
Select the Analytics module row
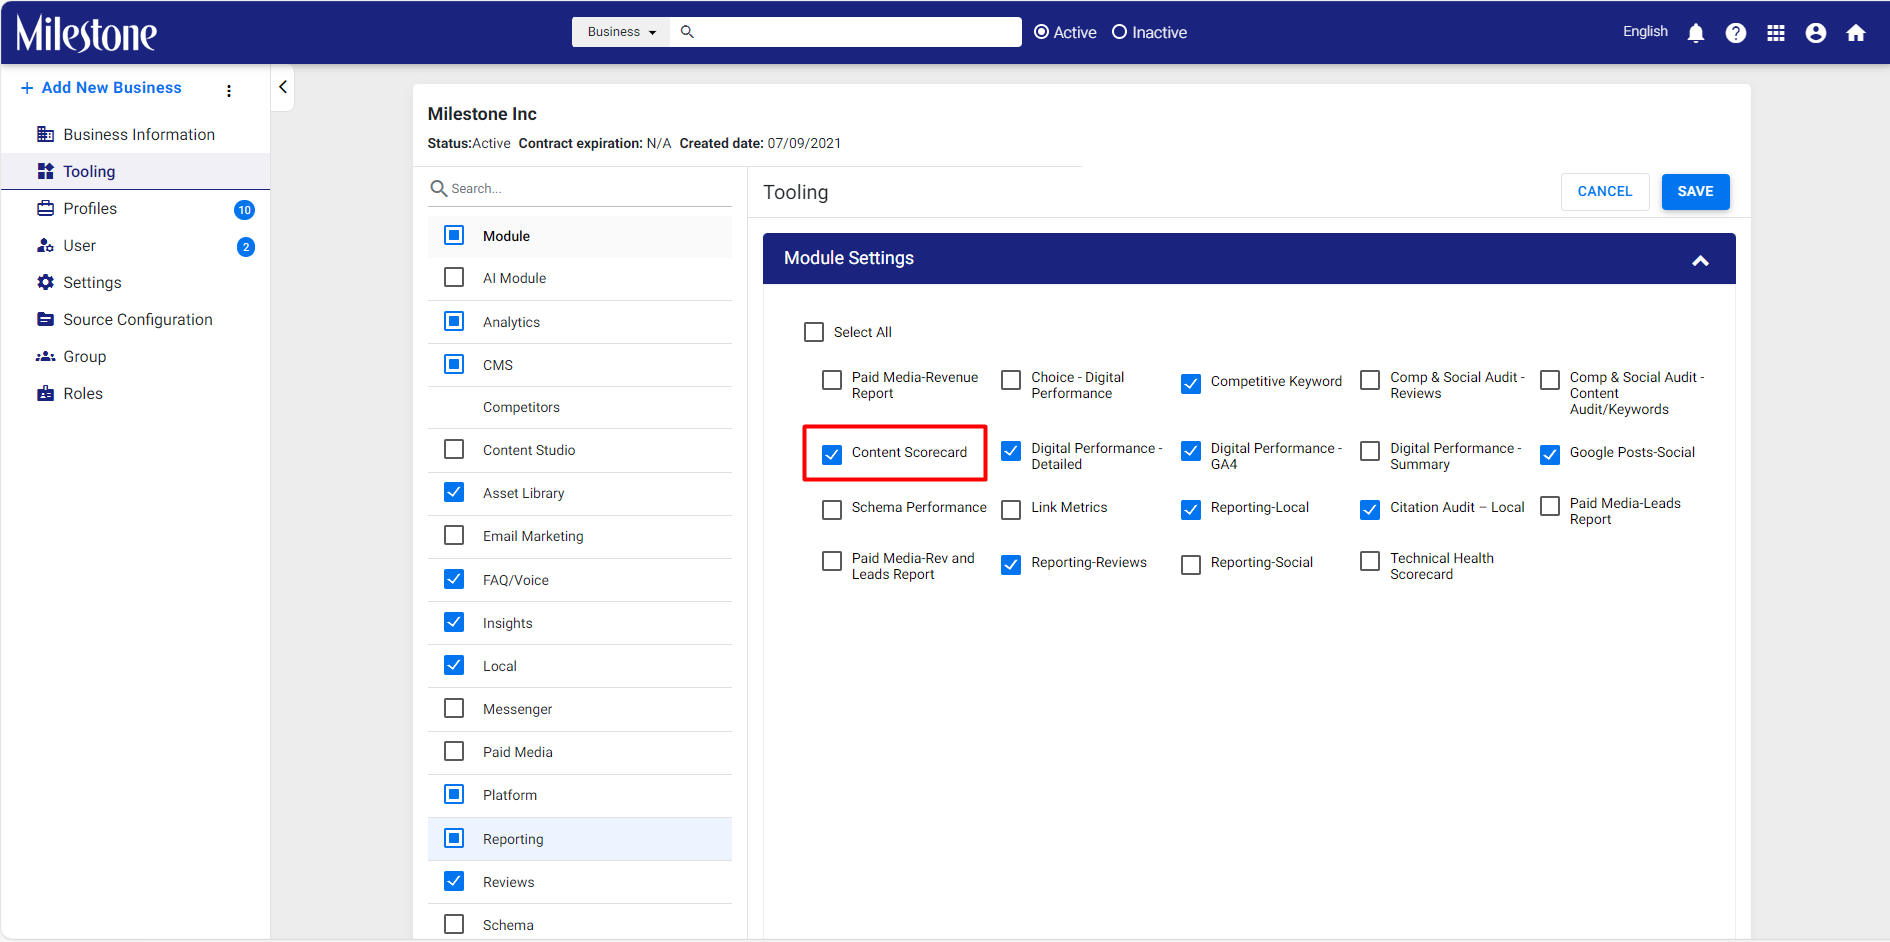tap(580, 322)
